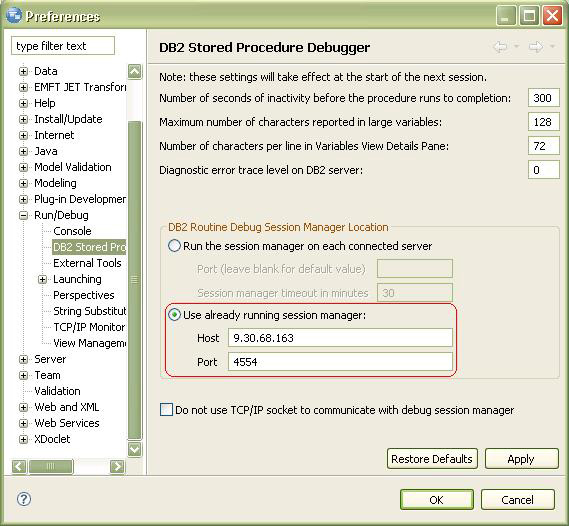Expand the Model Validation node
569x526 pixels.
point(23,167)
